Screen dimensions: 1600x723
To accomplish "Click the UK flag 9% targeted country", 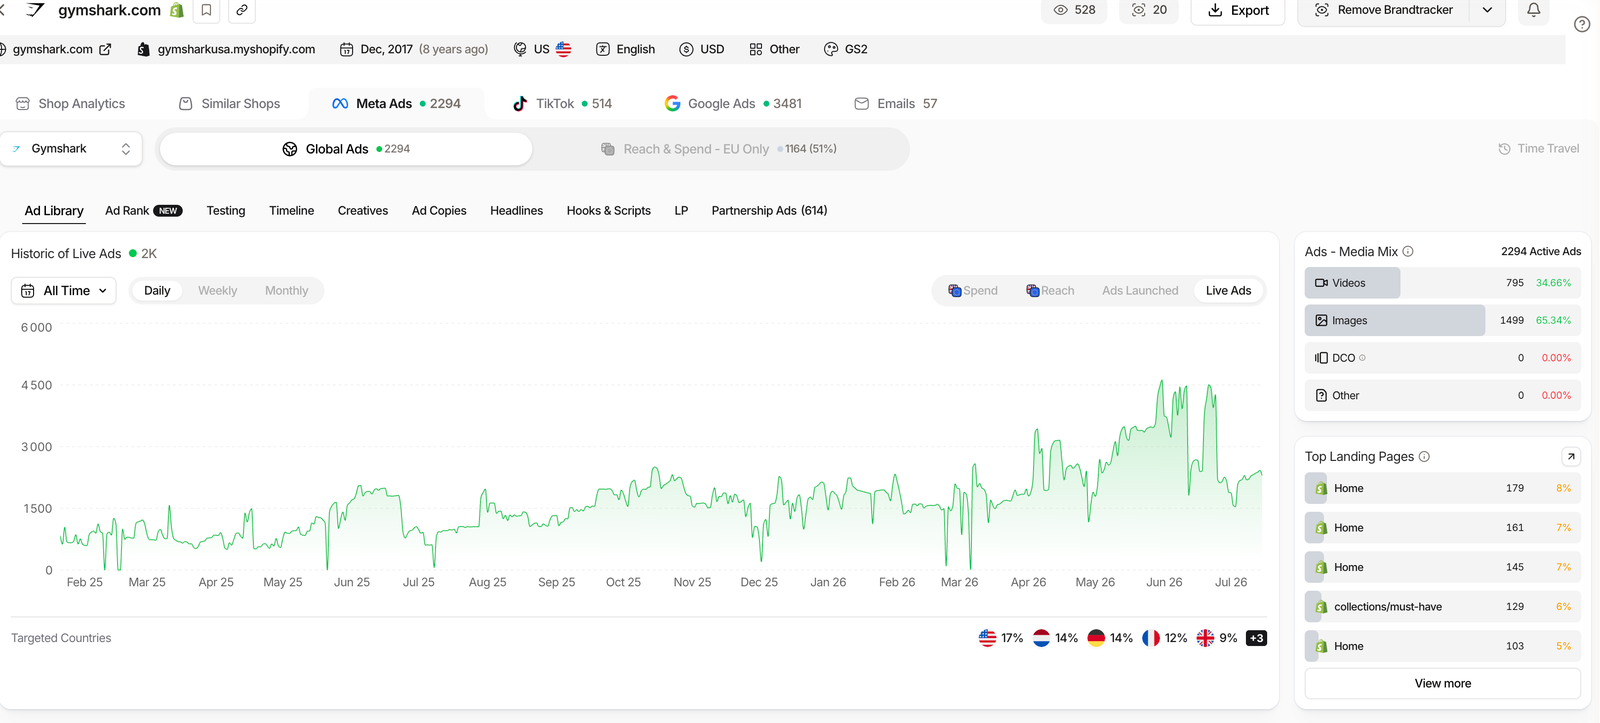I will click(x=1217, y=638).
